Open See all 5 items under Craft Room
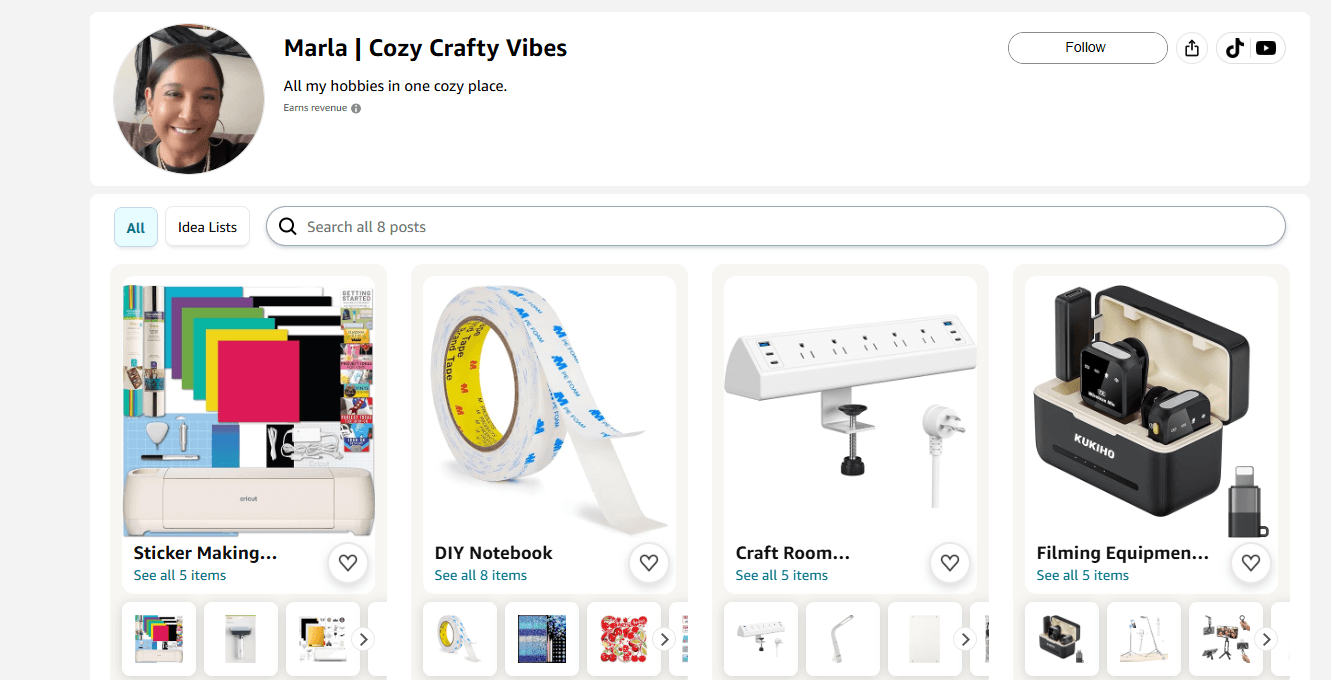1331x680 pixels. (781, 575)
